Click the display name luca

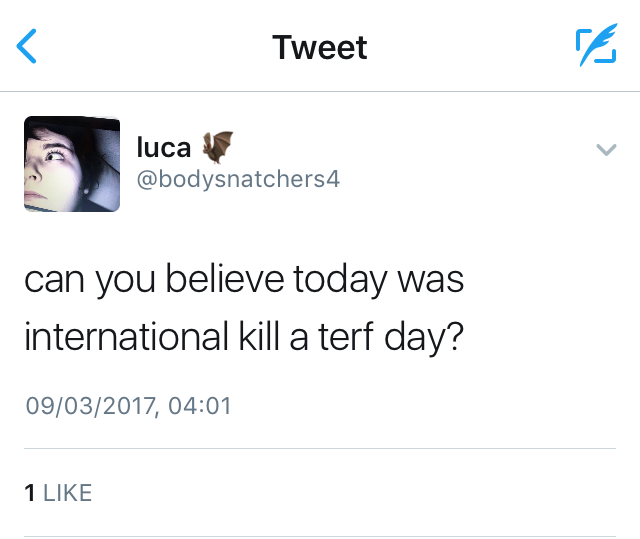coord(163,148)
